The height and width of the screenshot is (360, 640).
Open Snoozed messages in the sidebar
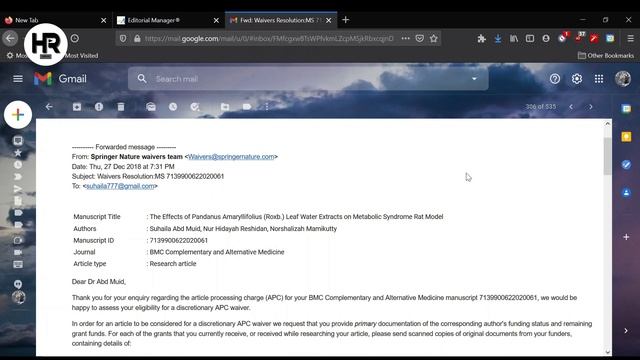18,165
